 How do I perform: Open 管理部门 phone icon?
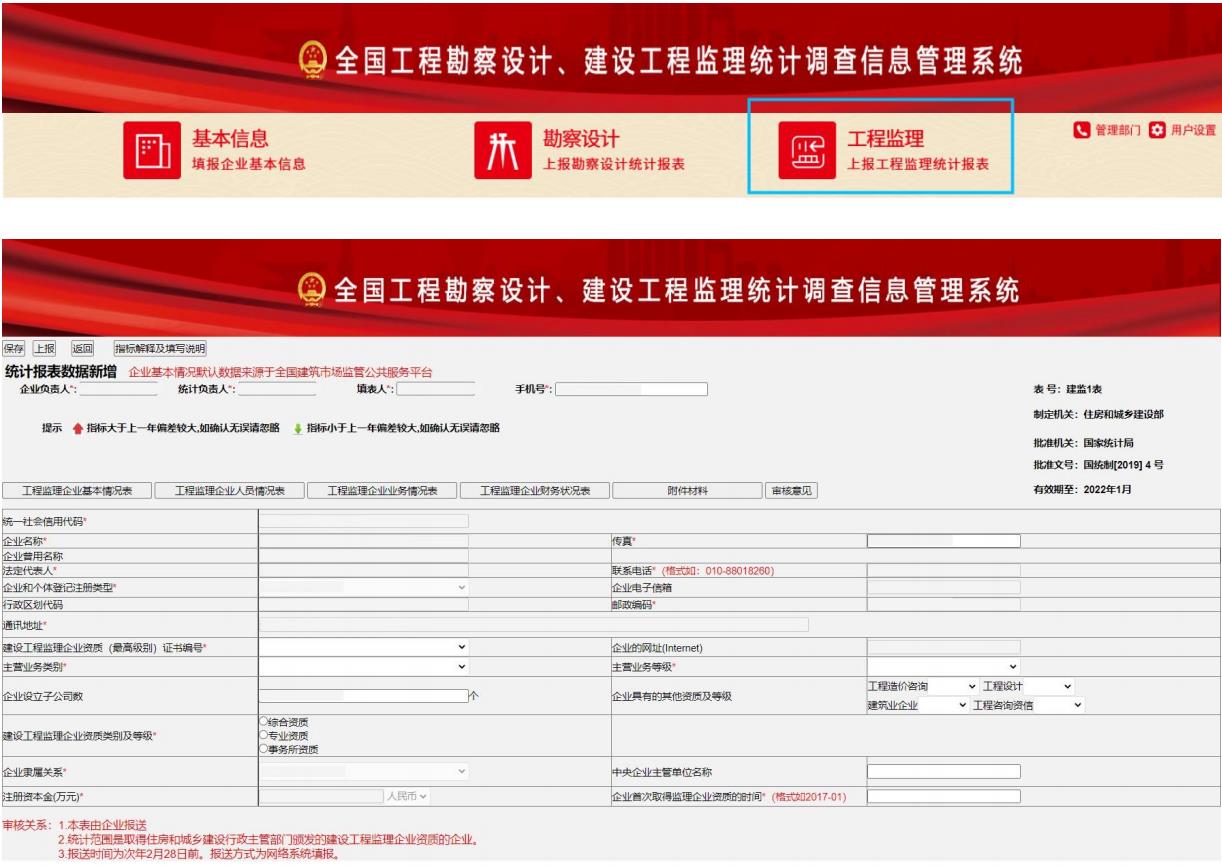1079,131
